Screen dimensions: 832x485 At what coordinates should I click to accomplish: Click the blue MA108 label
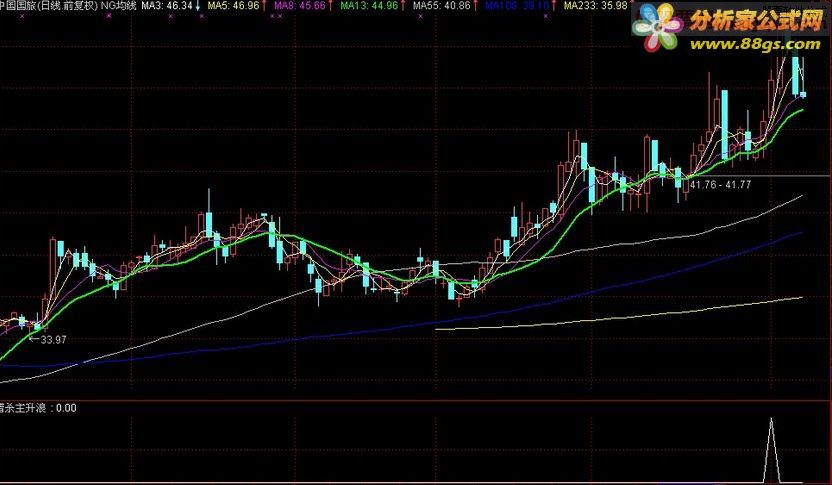point(517,6)
